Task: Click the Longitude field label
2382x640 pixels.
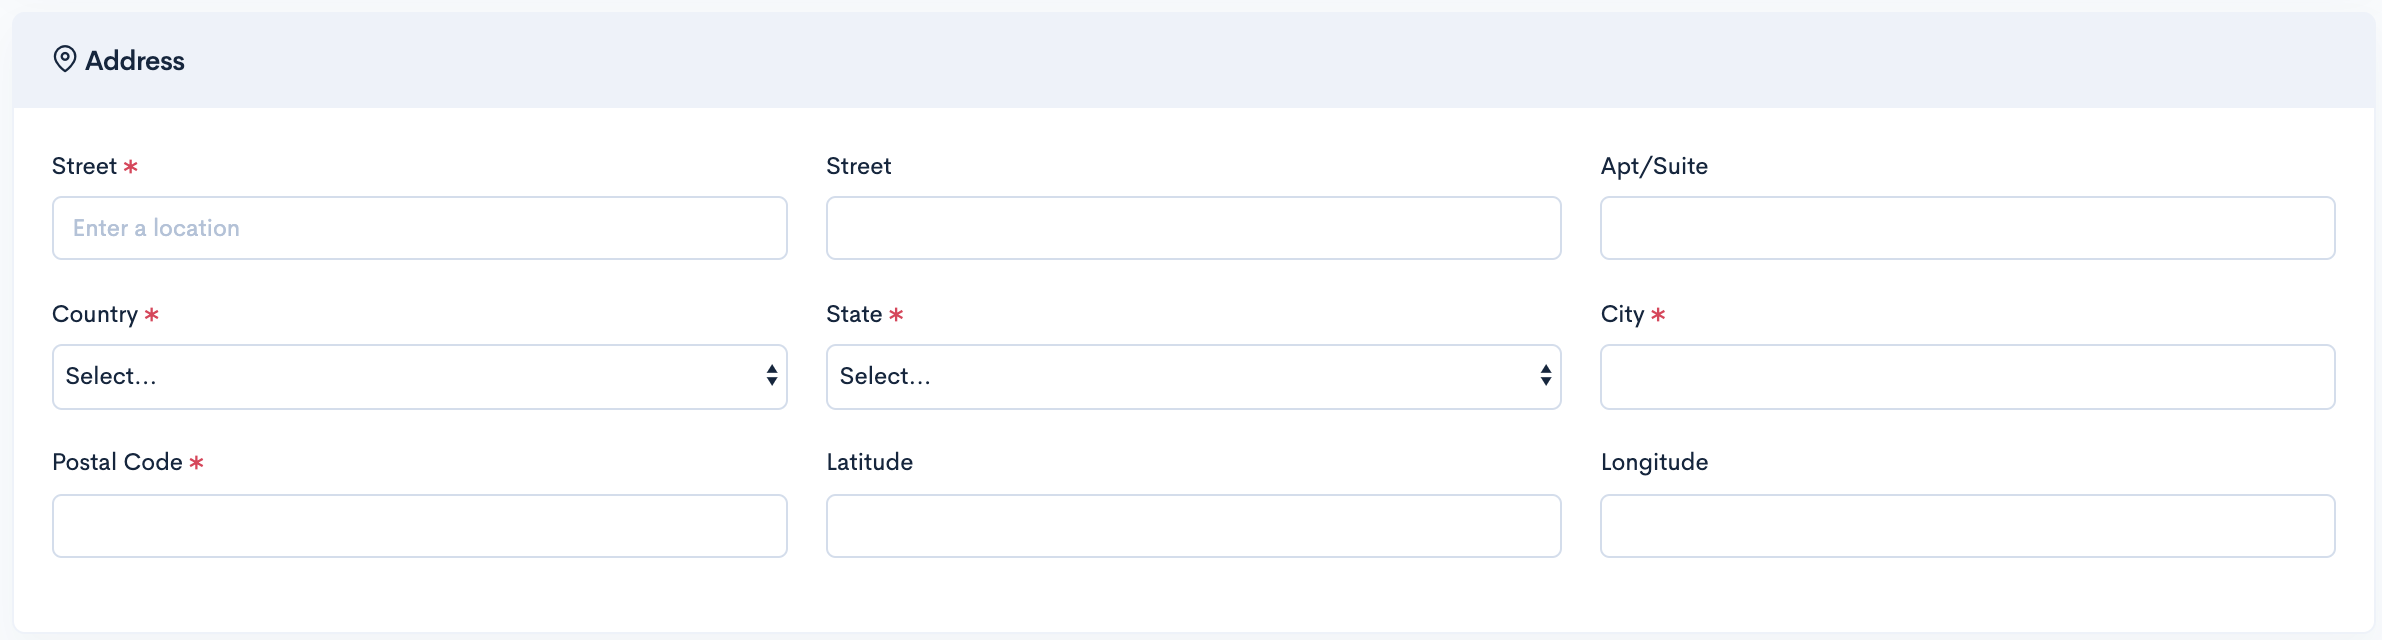Action: (1654, 462)
